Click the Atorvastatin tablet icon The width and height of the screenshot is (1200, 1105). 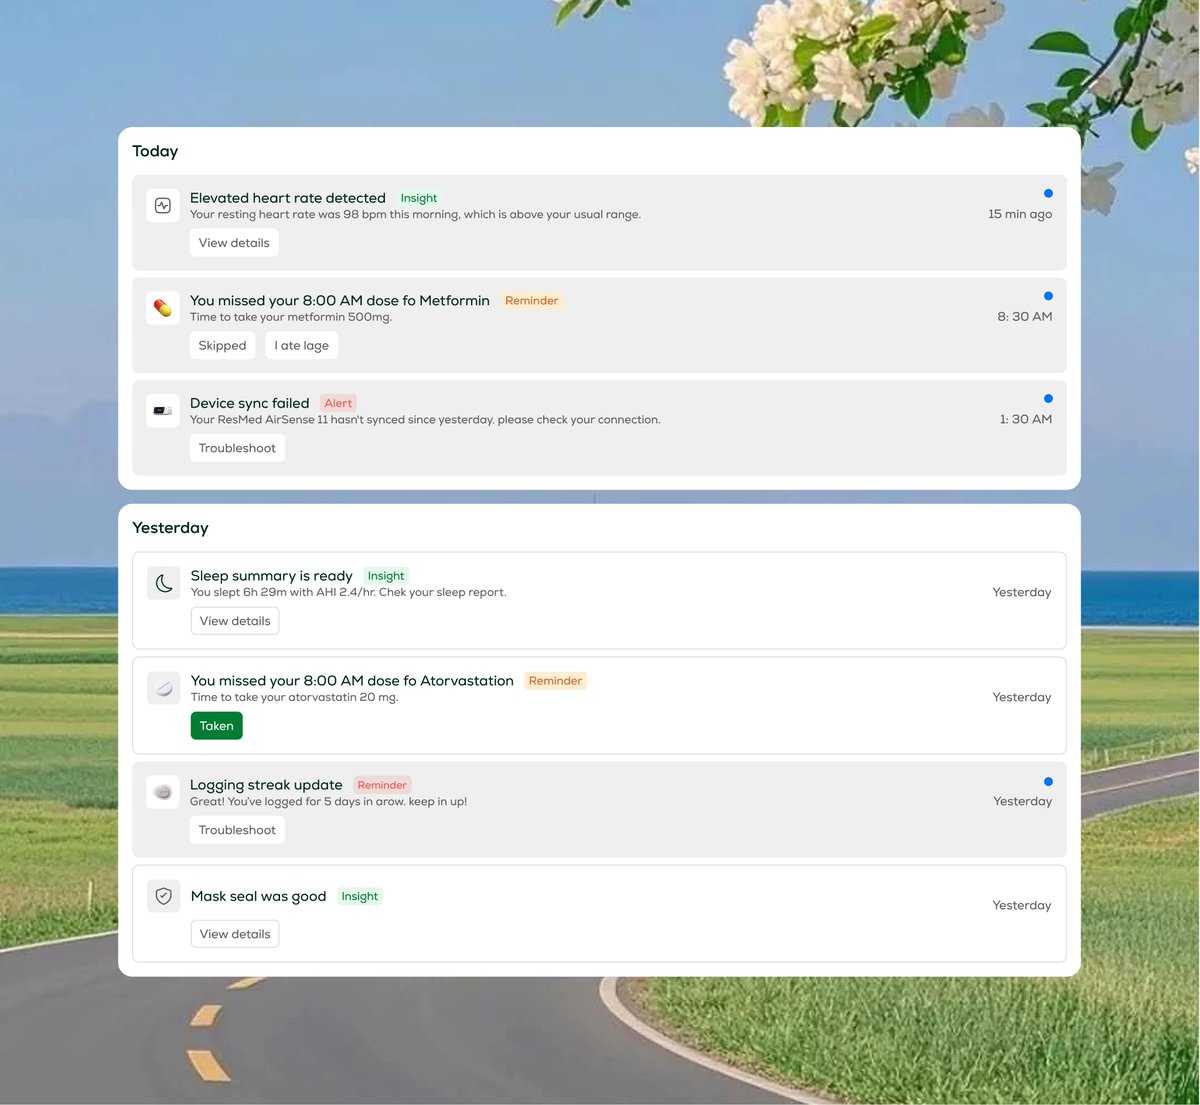click(x=164, y=688)
